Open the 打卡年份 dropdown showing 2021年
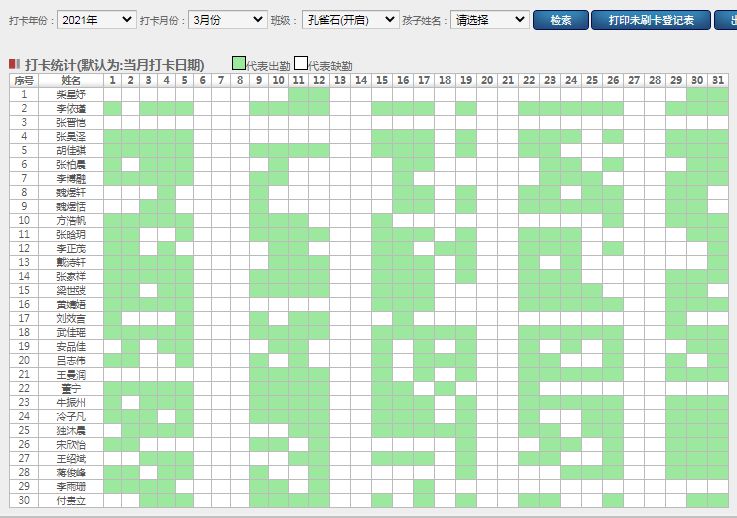The height and width of the screenshot is (518, 737). point(96,20)
